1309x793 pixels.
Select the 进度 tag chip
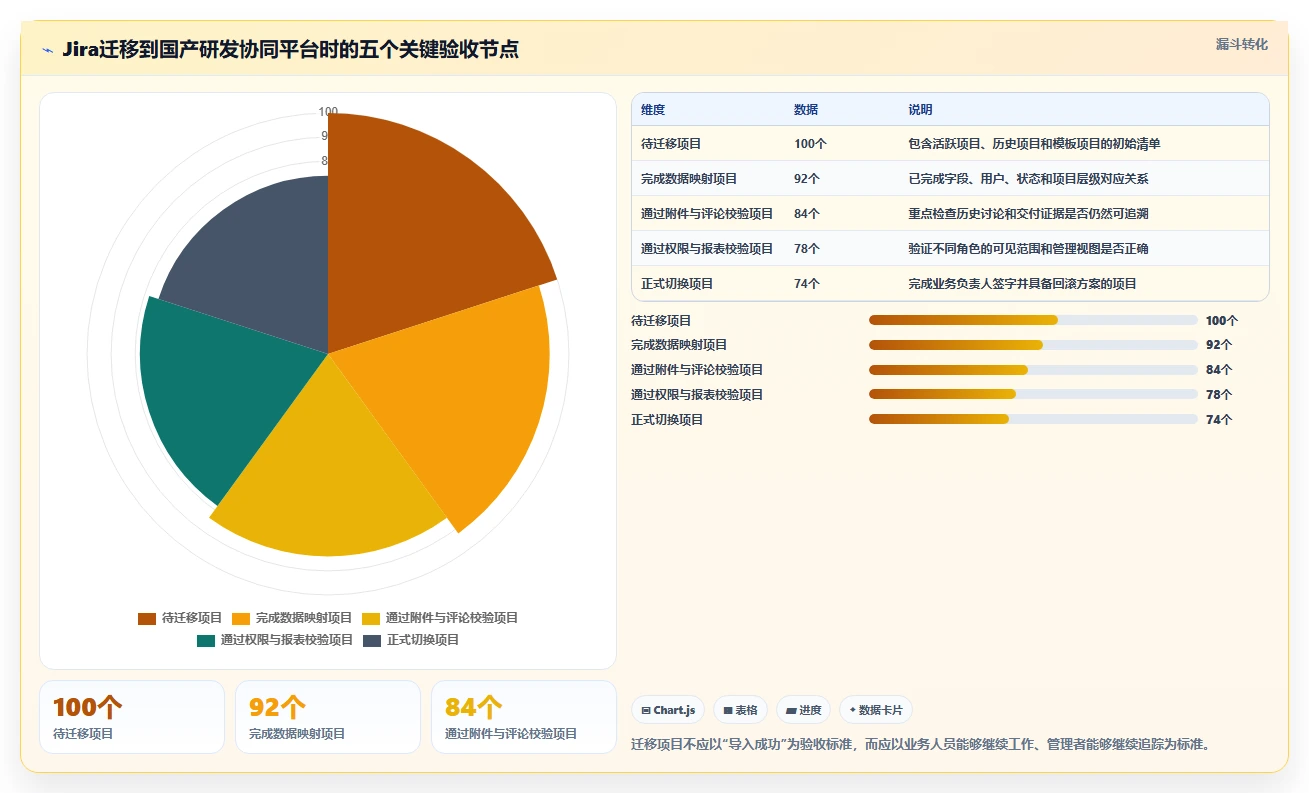point(804,710)
